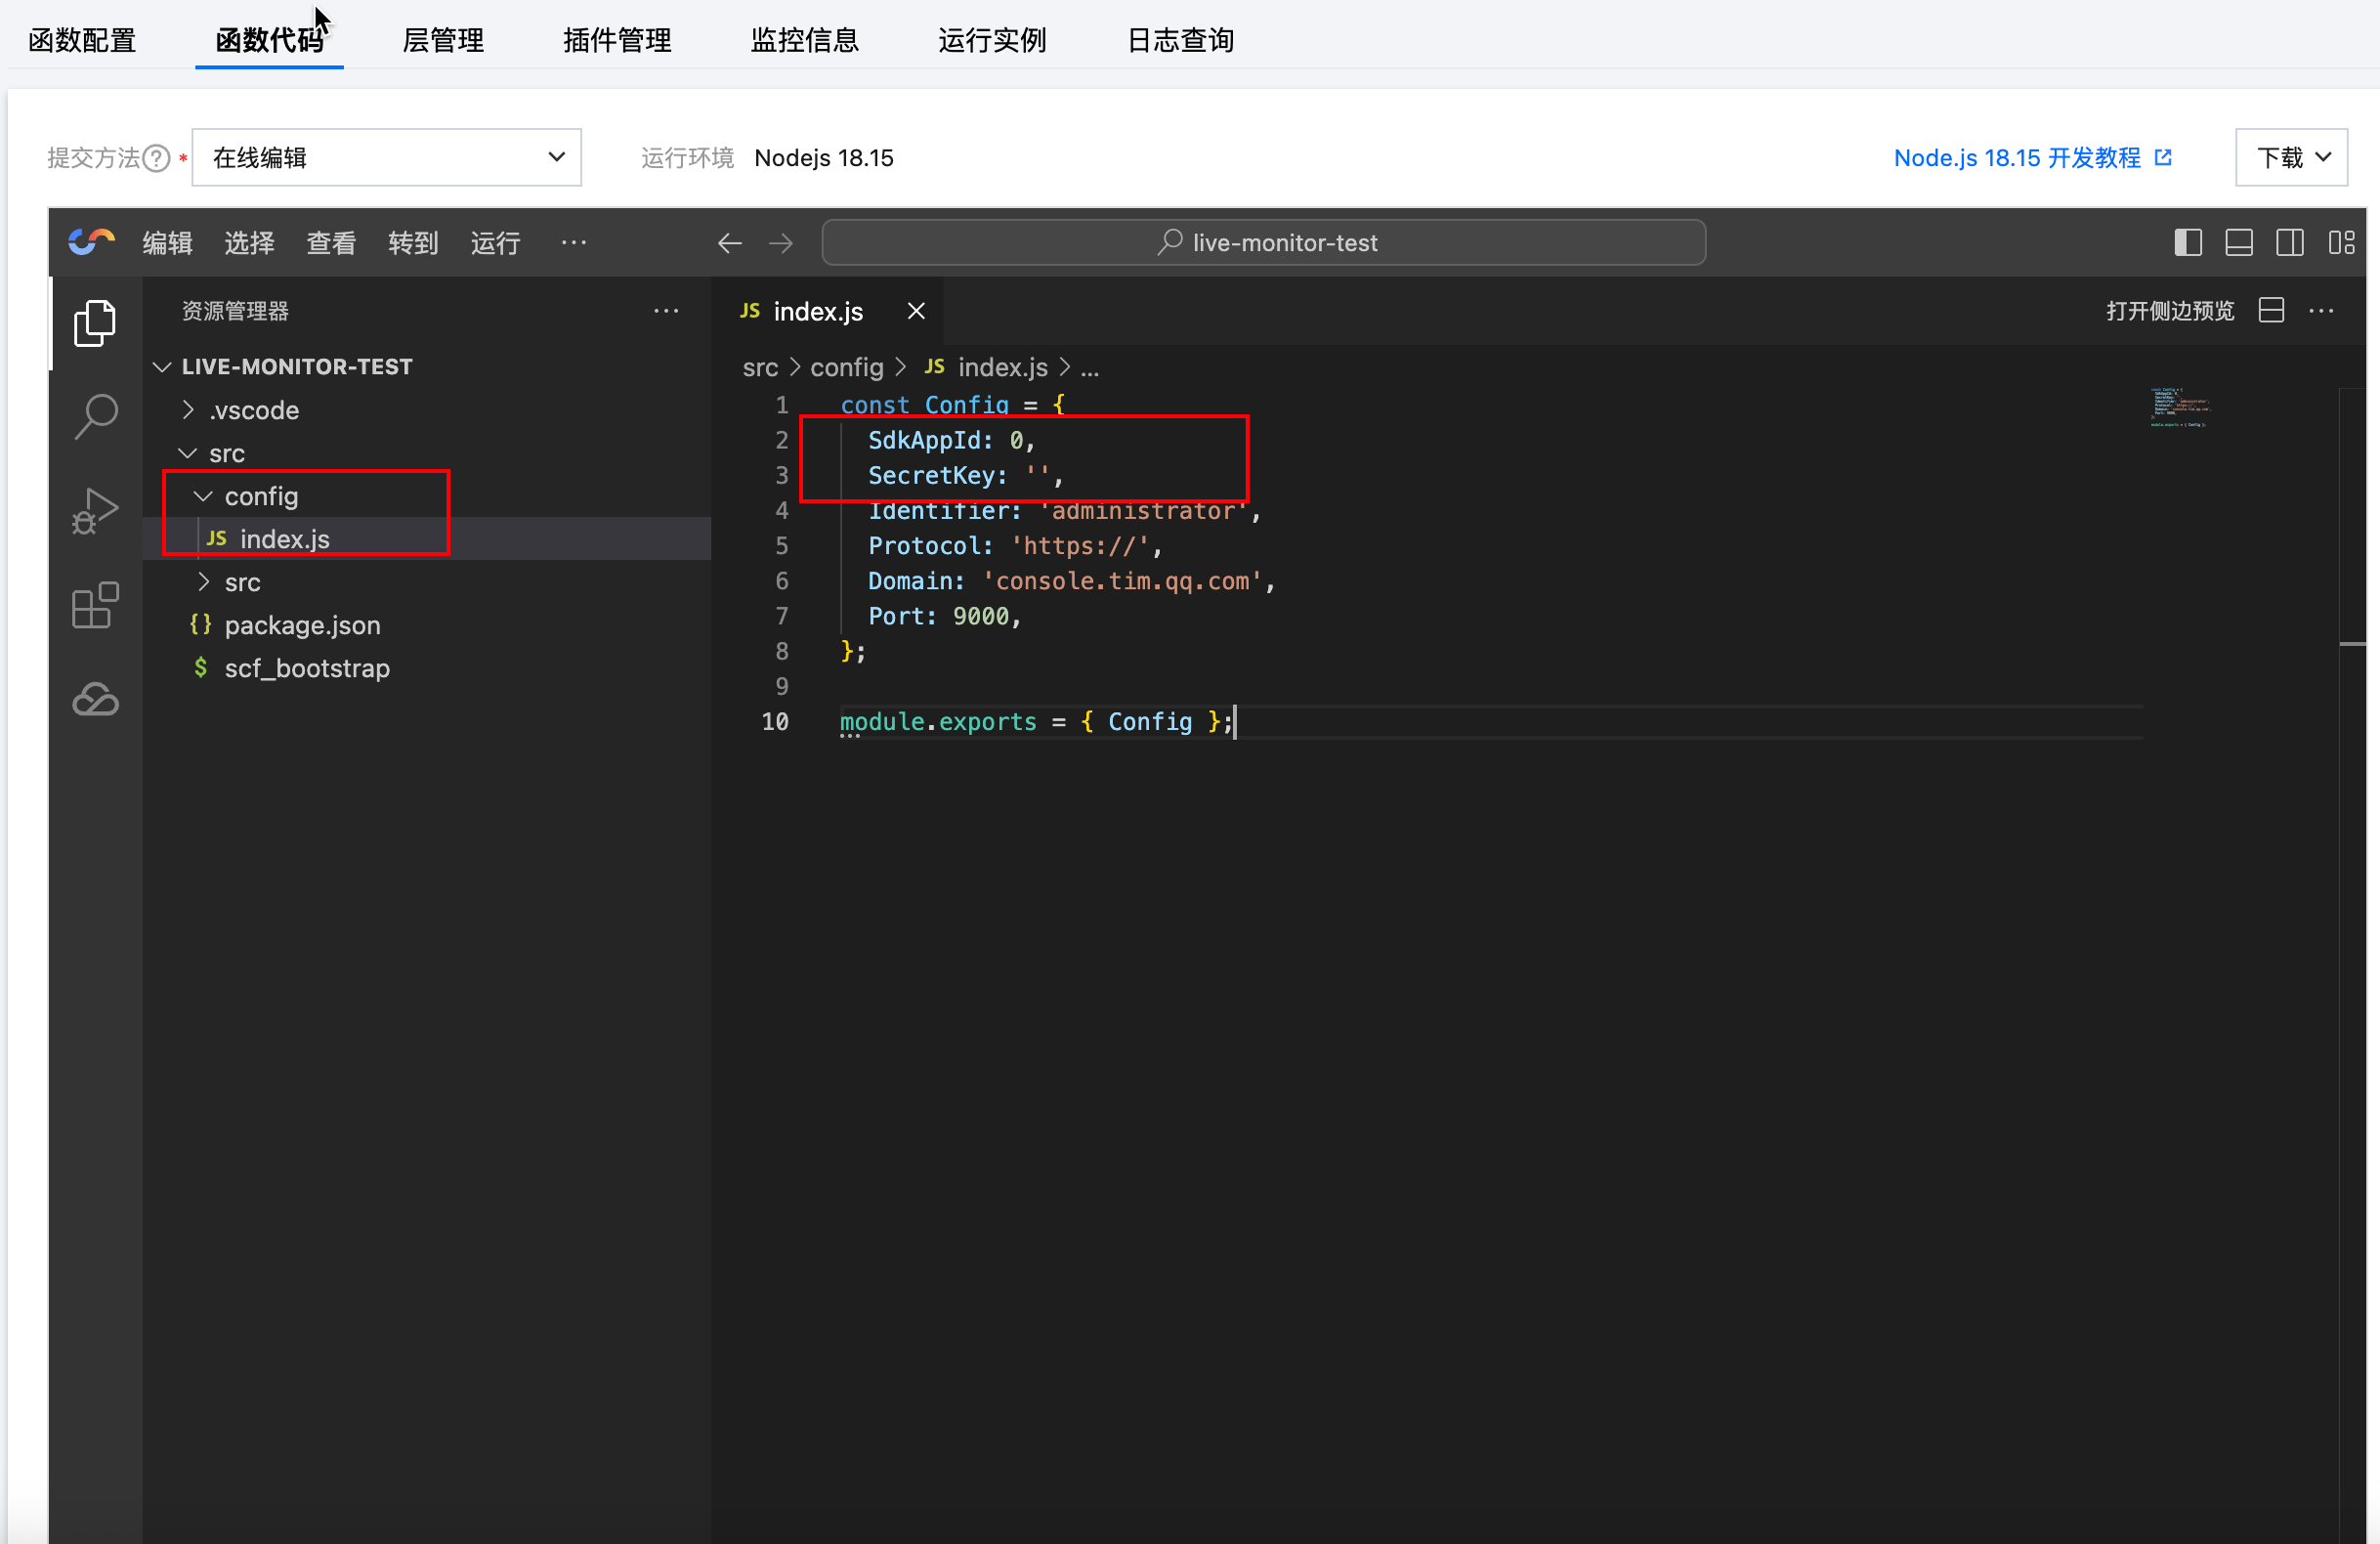Click the live-monitor-test search field
Viewport: 2380px width, 1544px height.
(x=1263, y=243)
